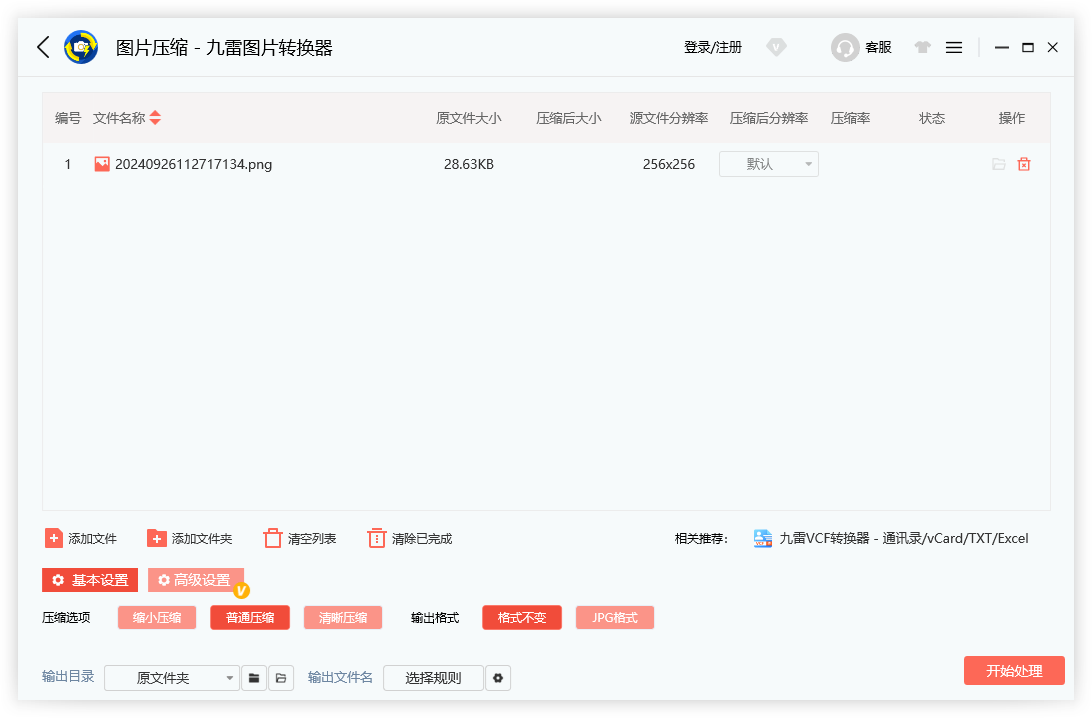
Task: Switch output format to JPG格式
Action: (x=614, y=617)
